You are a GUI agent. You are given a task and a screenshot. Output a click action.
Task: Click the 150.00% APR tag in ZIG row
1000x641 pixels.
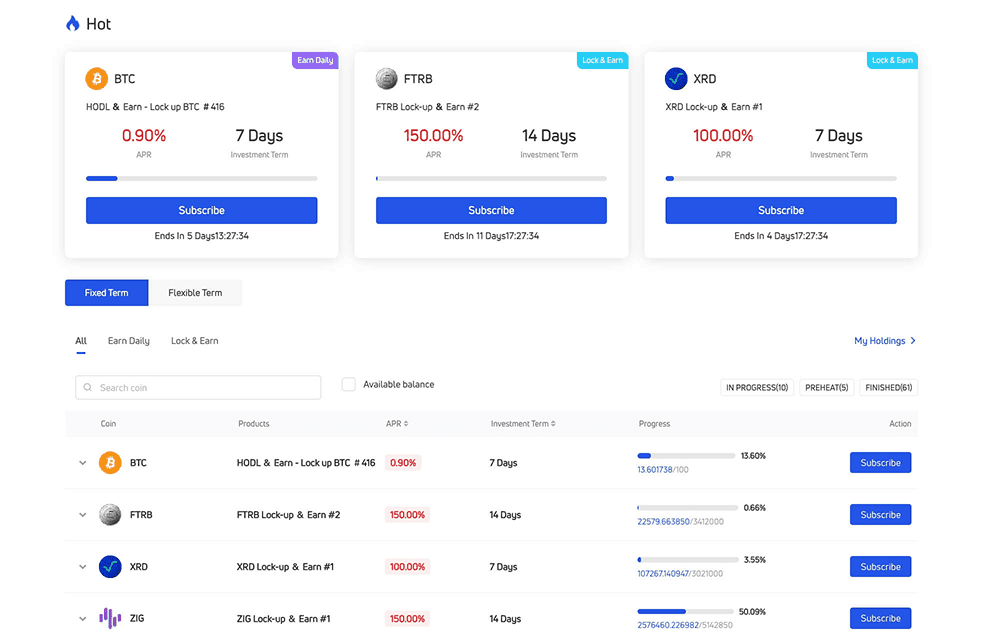tap(408, 619)
